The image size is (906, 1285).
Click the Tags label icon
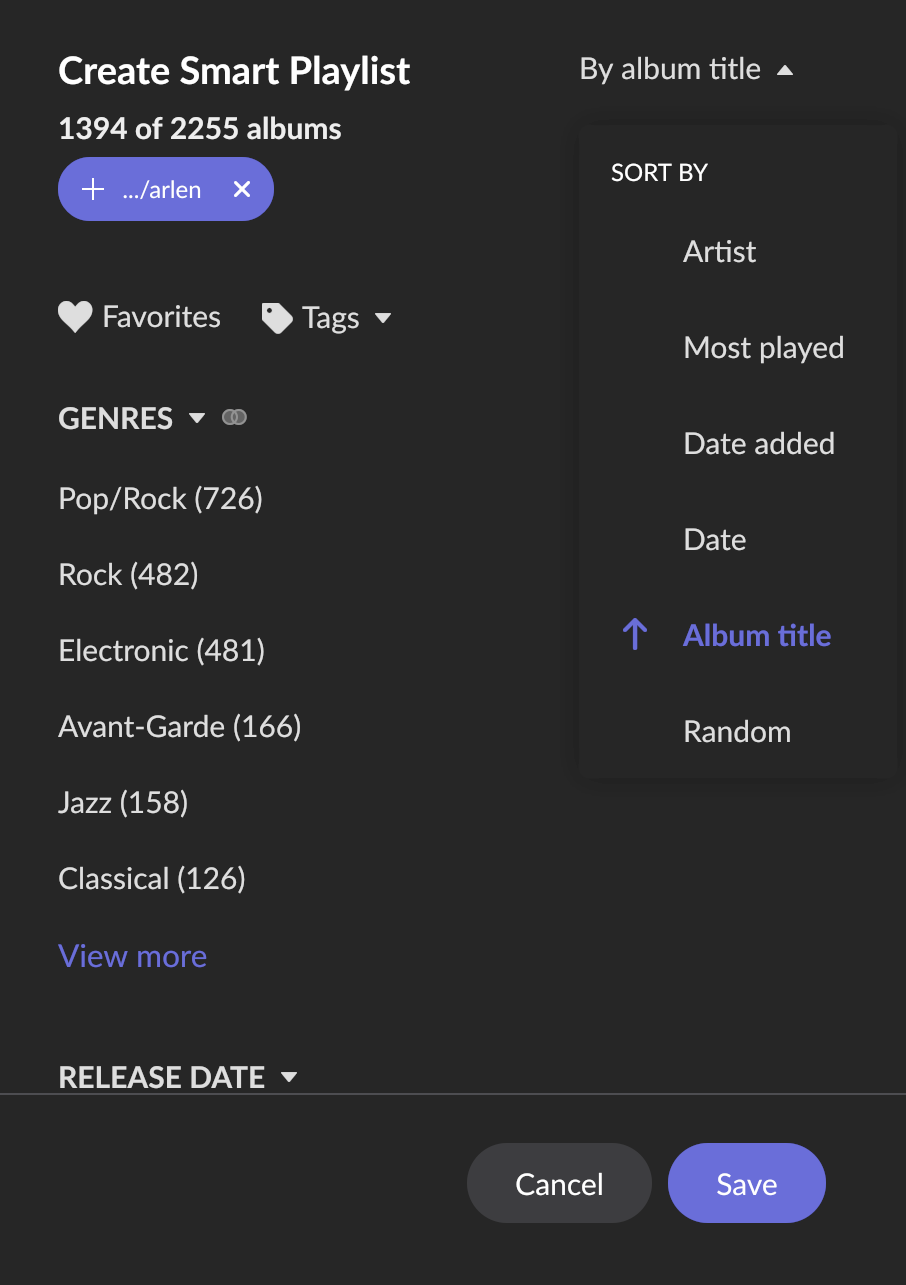[277, 318]
